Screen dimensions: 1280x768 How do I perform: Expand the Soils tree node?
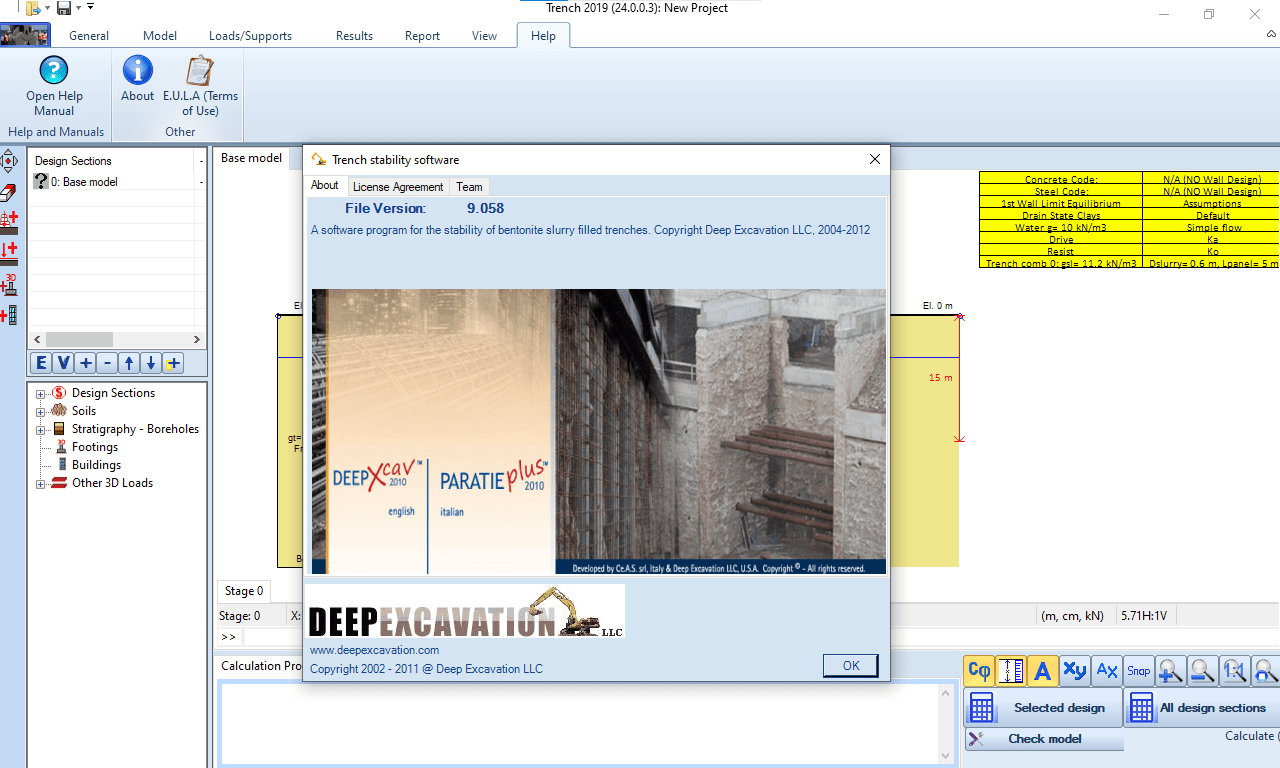pos(41,412)
